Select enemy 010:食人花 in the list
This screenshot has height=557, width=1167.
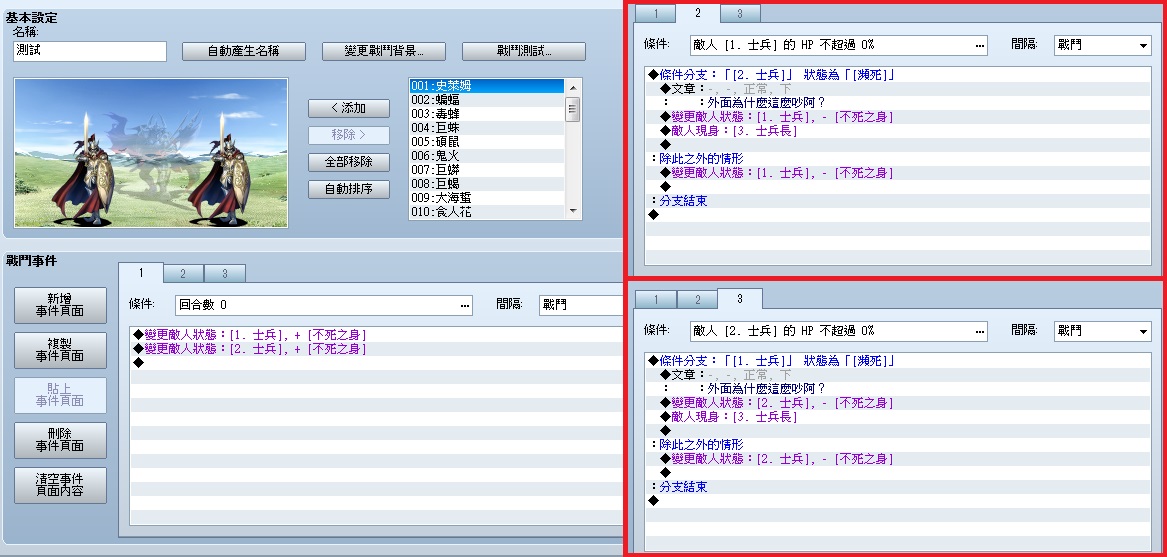click(x=487, y=212)
